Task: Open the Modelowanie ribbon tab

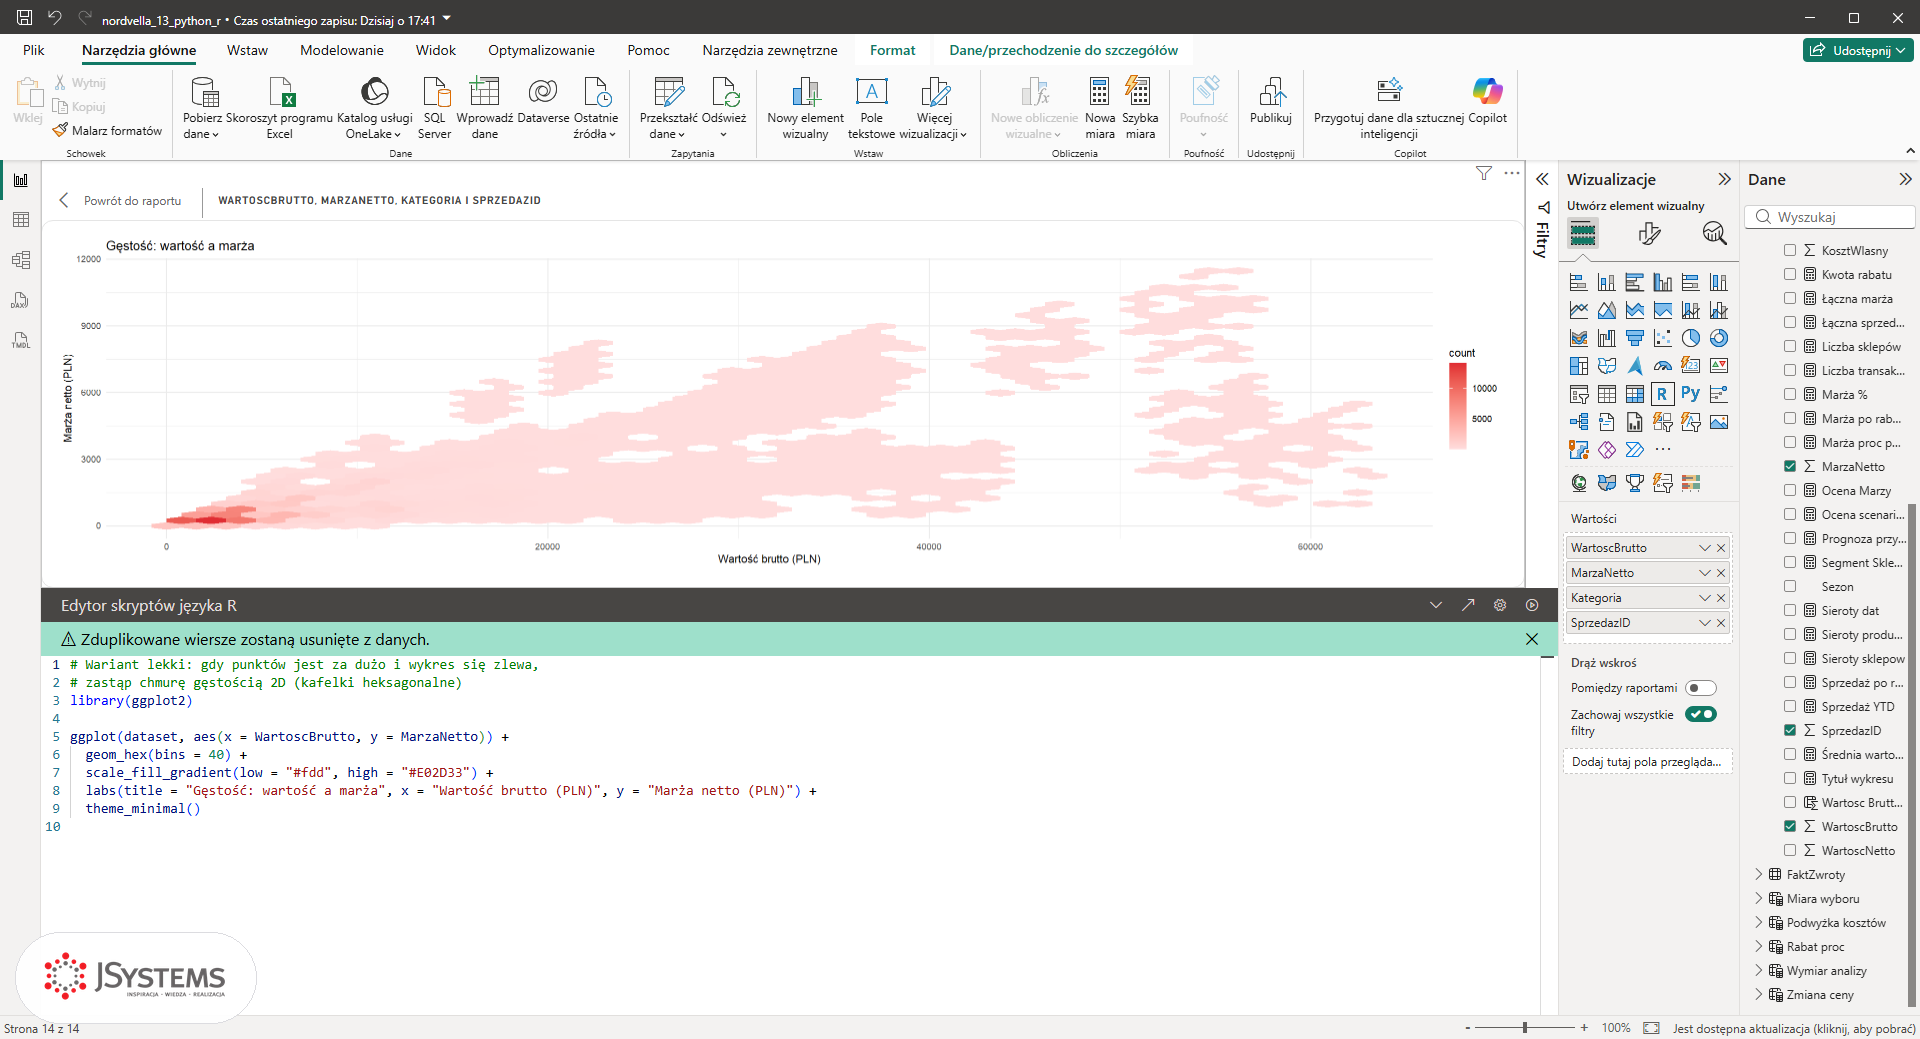Action: [341, 50]
